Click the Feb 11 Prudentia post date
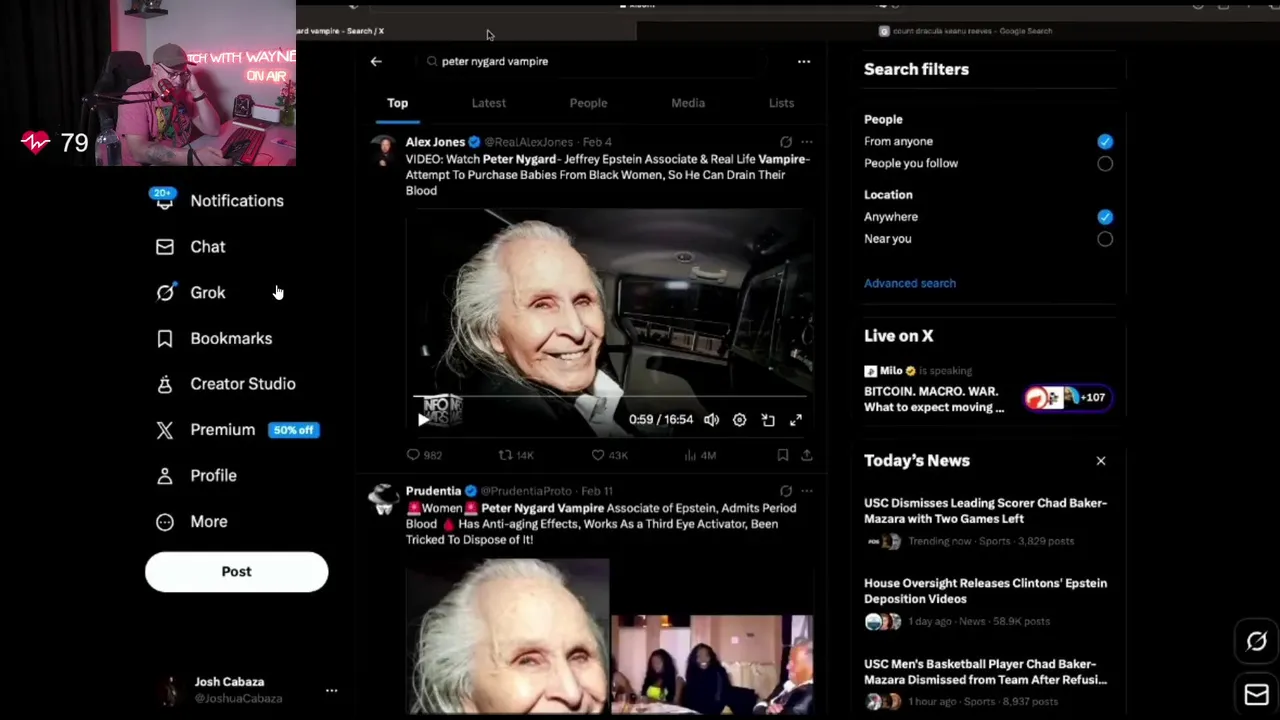 (x=597, y=491)
